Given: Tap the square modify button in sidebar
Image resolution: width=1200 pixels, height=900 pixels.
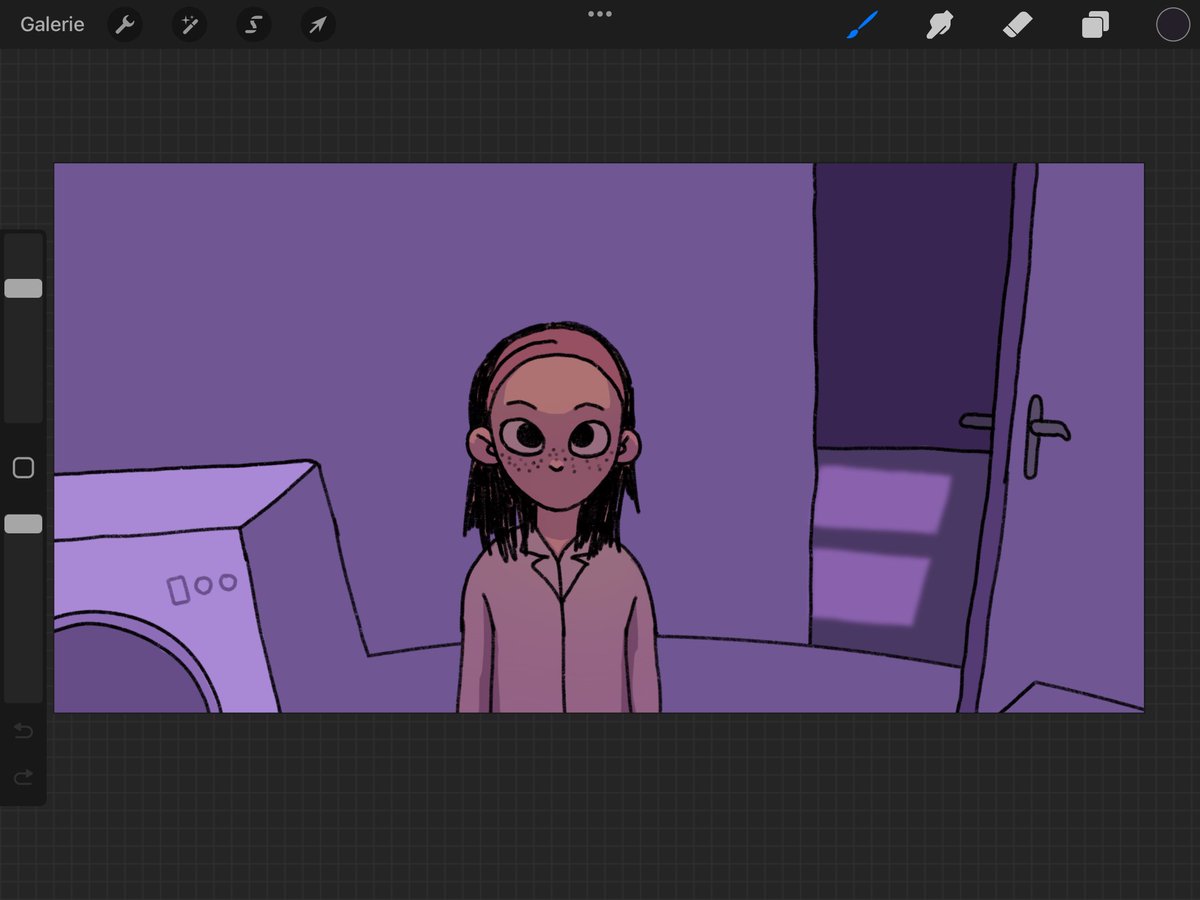Looking at the screenshot, I should click(23, 468).
